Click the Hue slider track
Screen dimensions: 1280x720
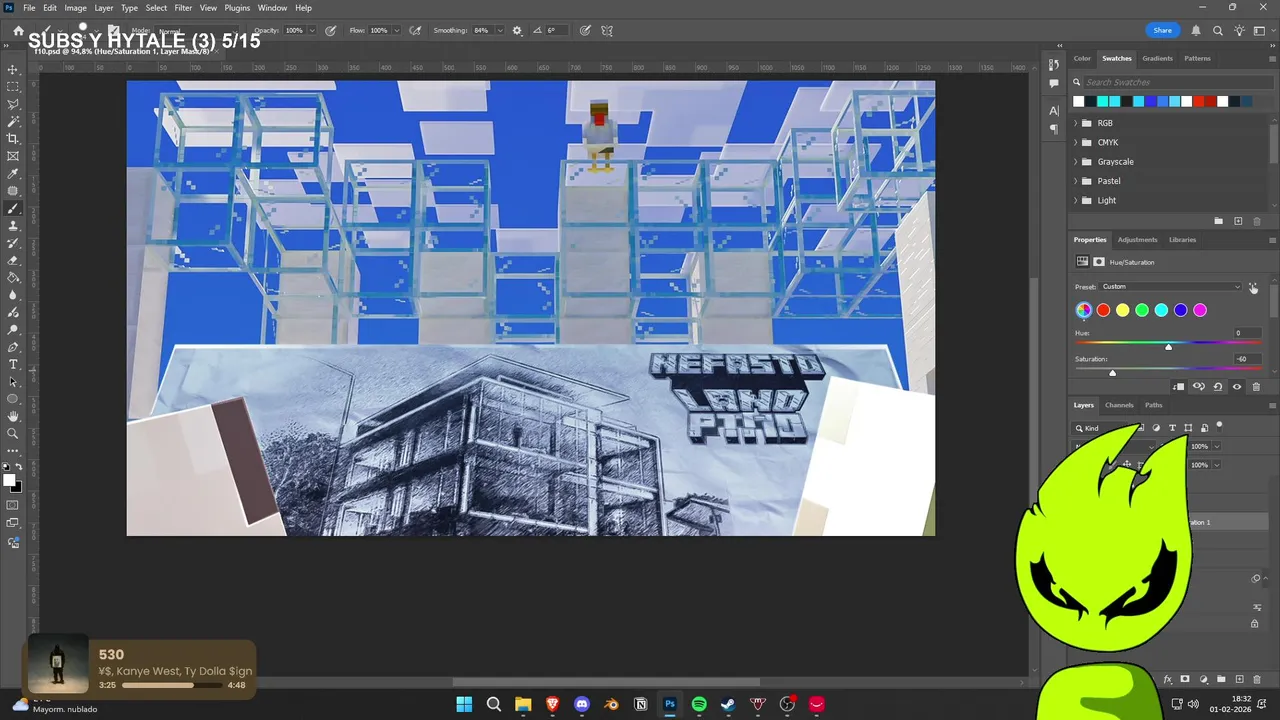tap(1169, 344)
